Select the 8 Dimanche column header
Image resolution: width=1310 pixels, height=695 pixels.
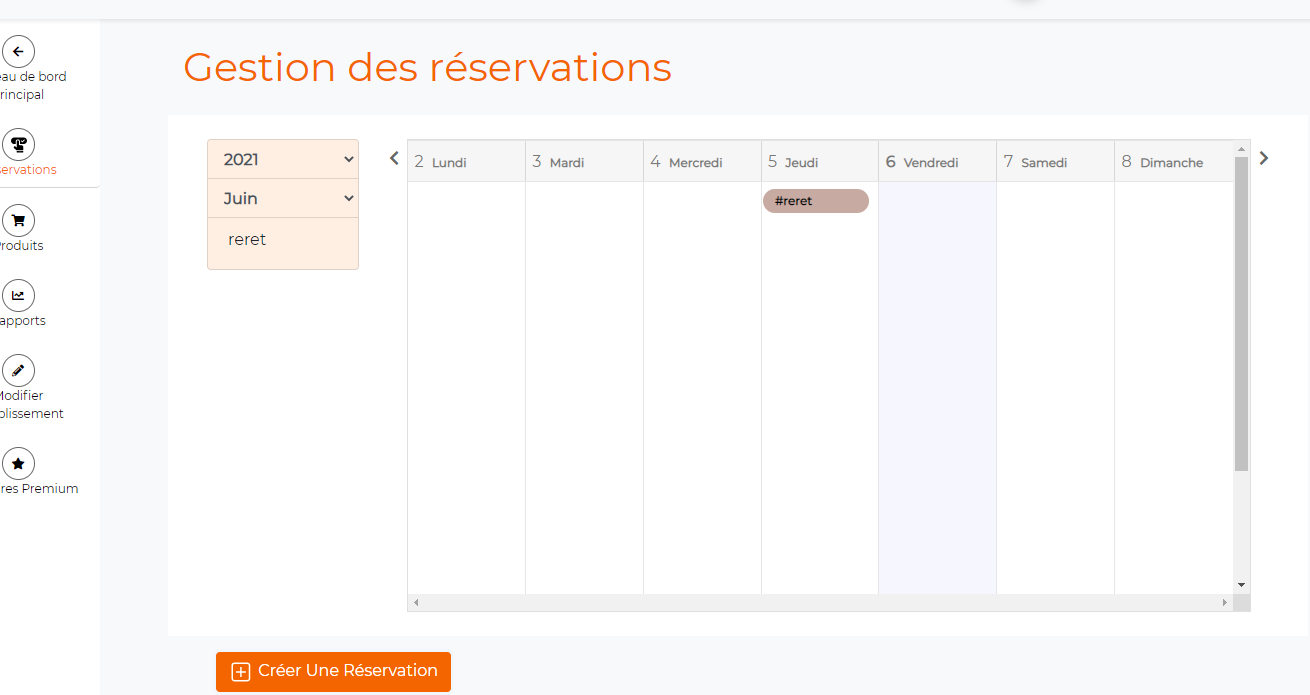(1173, 162)
